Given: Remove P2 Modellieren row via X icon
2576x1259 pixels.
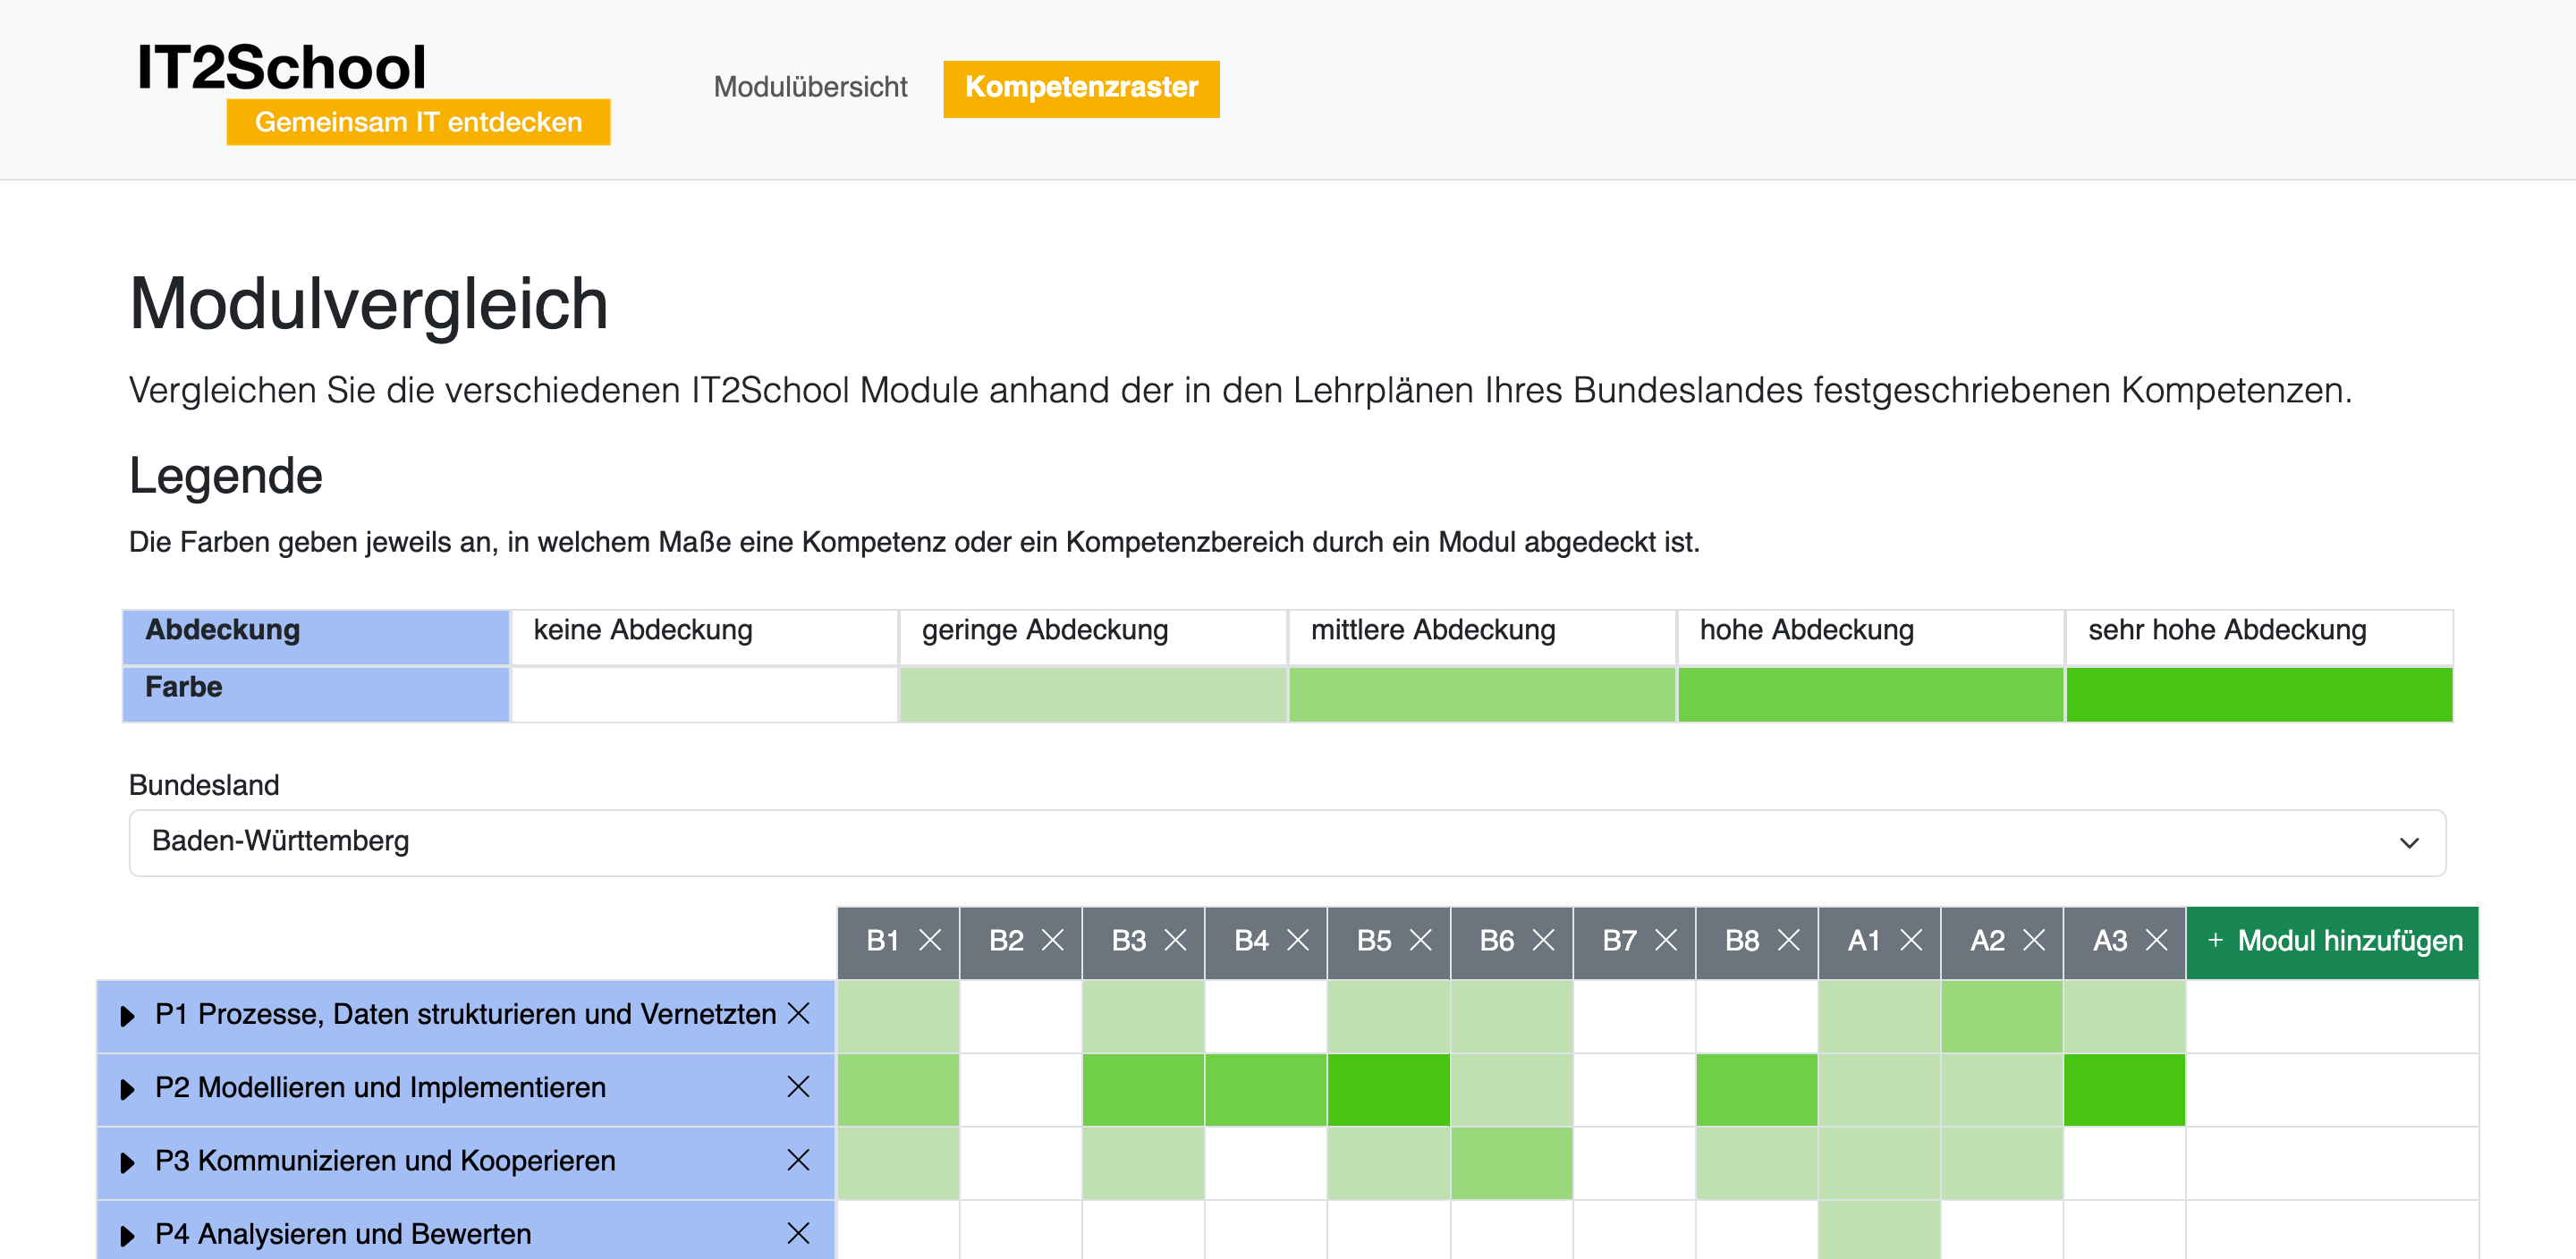Looking at the screenshot, I should pyautogui.click(x=798, y=1087).
